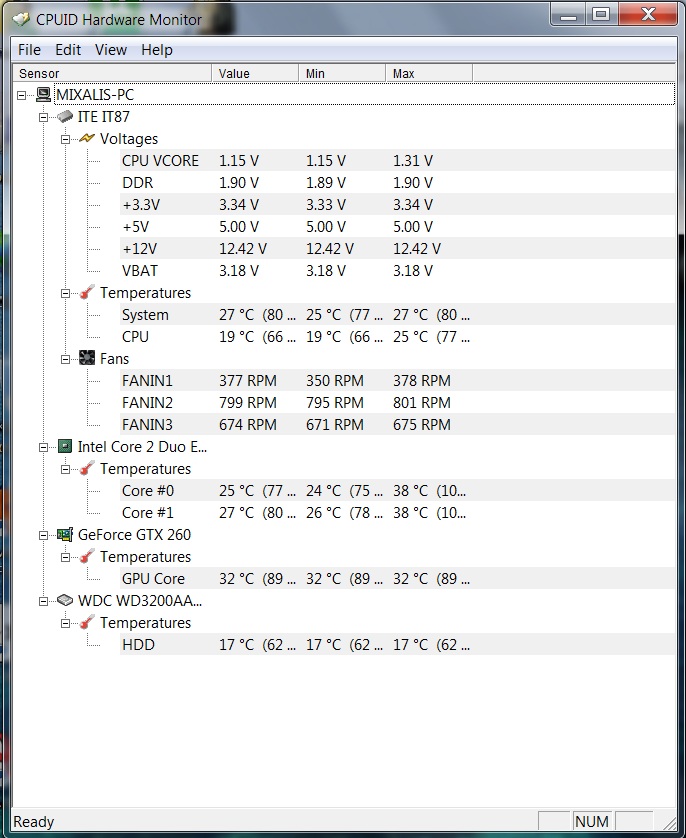Select the GPU Core row label
The height and width of the screenshot is (838, 686).
pyautogui.click(x=153, y=578)
